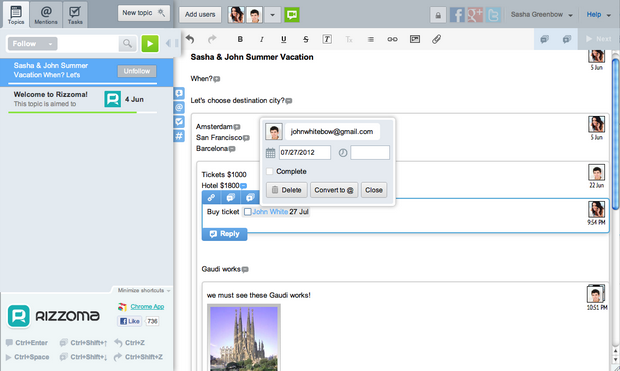This screenshot has width=620, height=371.
Task: Redo the last edit
Action: [x=212, y=39]
